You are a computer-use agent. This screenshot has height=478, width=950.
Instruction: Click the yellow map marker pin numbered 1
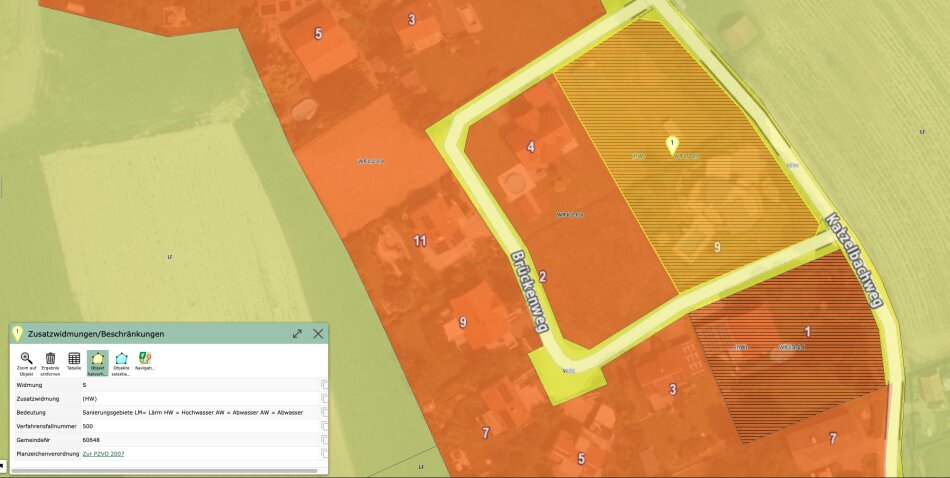click(x=672, y=146)
